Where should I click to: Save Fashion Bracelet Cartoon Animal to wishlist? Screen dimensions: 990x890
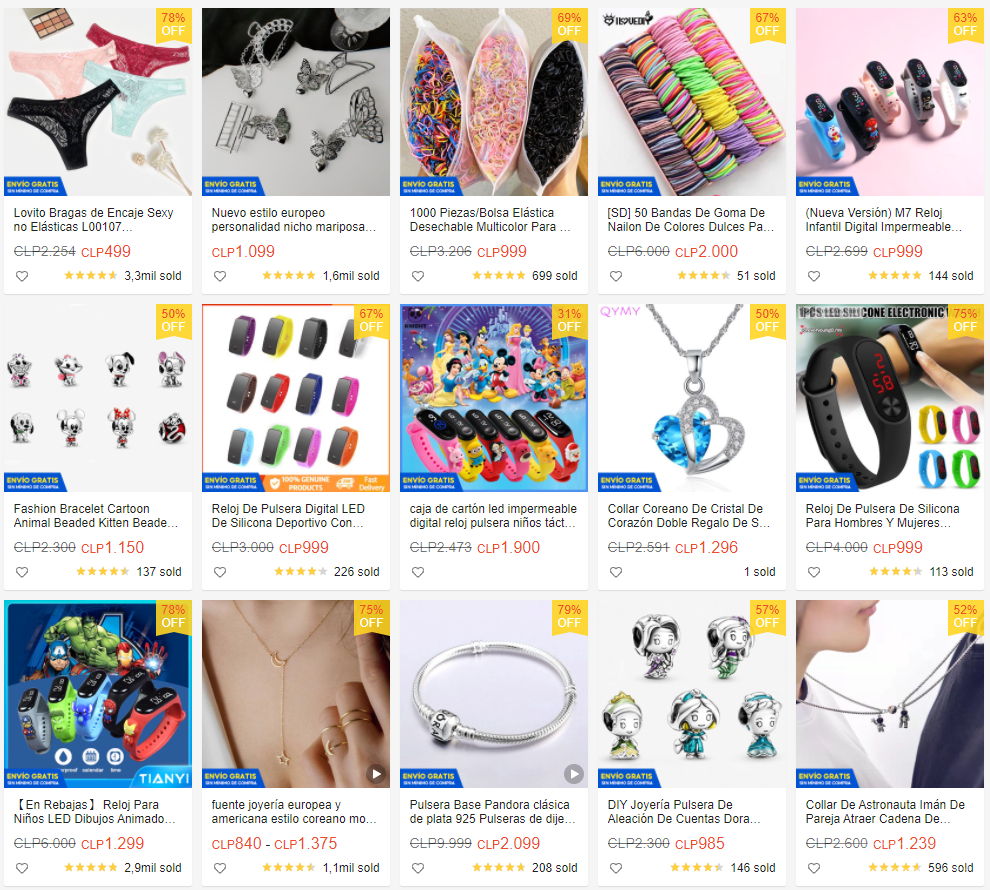point(22,572)
